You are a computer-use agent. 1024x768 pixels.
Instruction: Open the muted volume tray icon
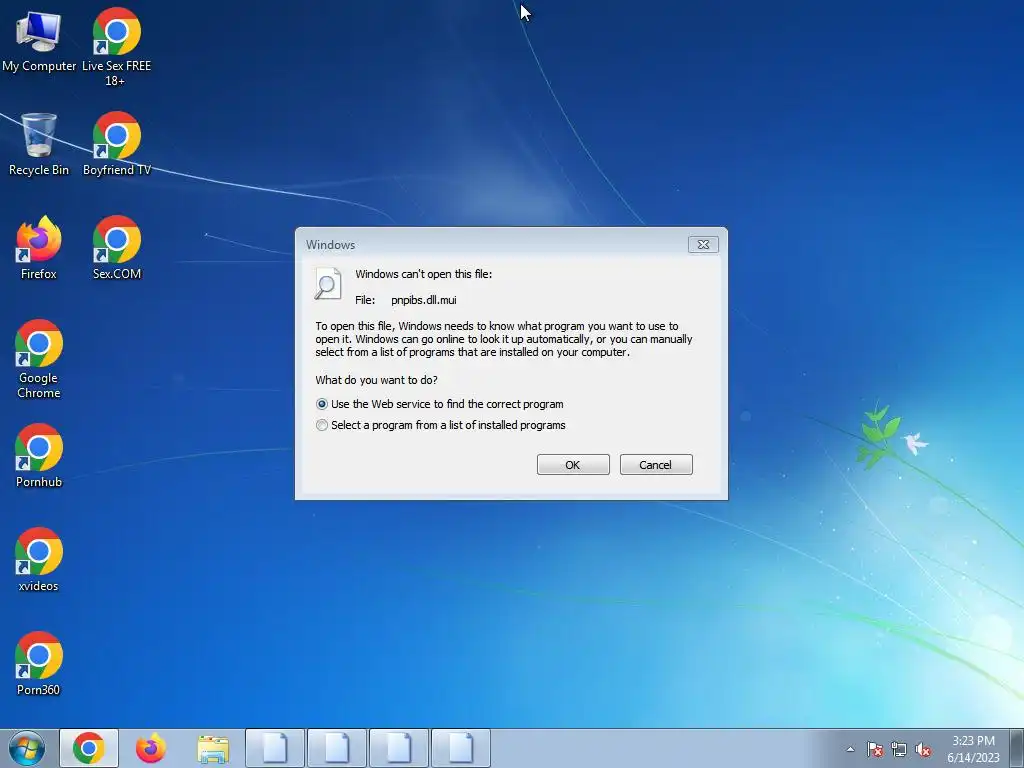(x=923, y=749)
